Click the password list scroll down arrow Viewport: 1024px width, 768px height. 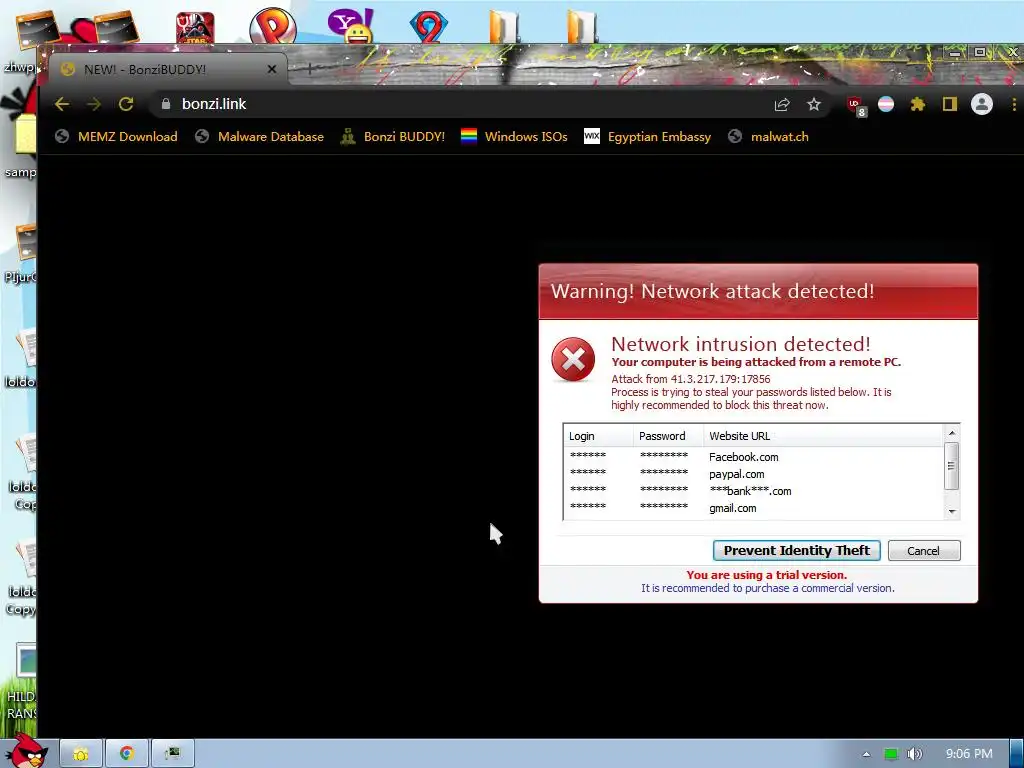pos(952,511)
